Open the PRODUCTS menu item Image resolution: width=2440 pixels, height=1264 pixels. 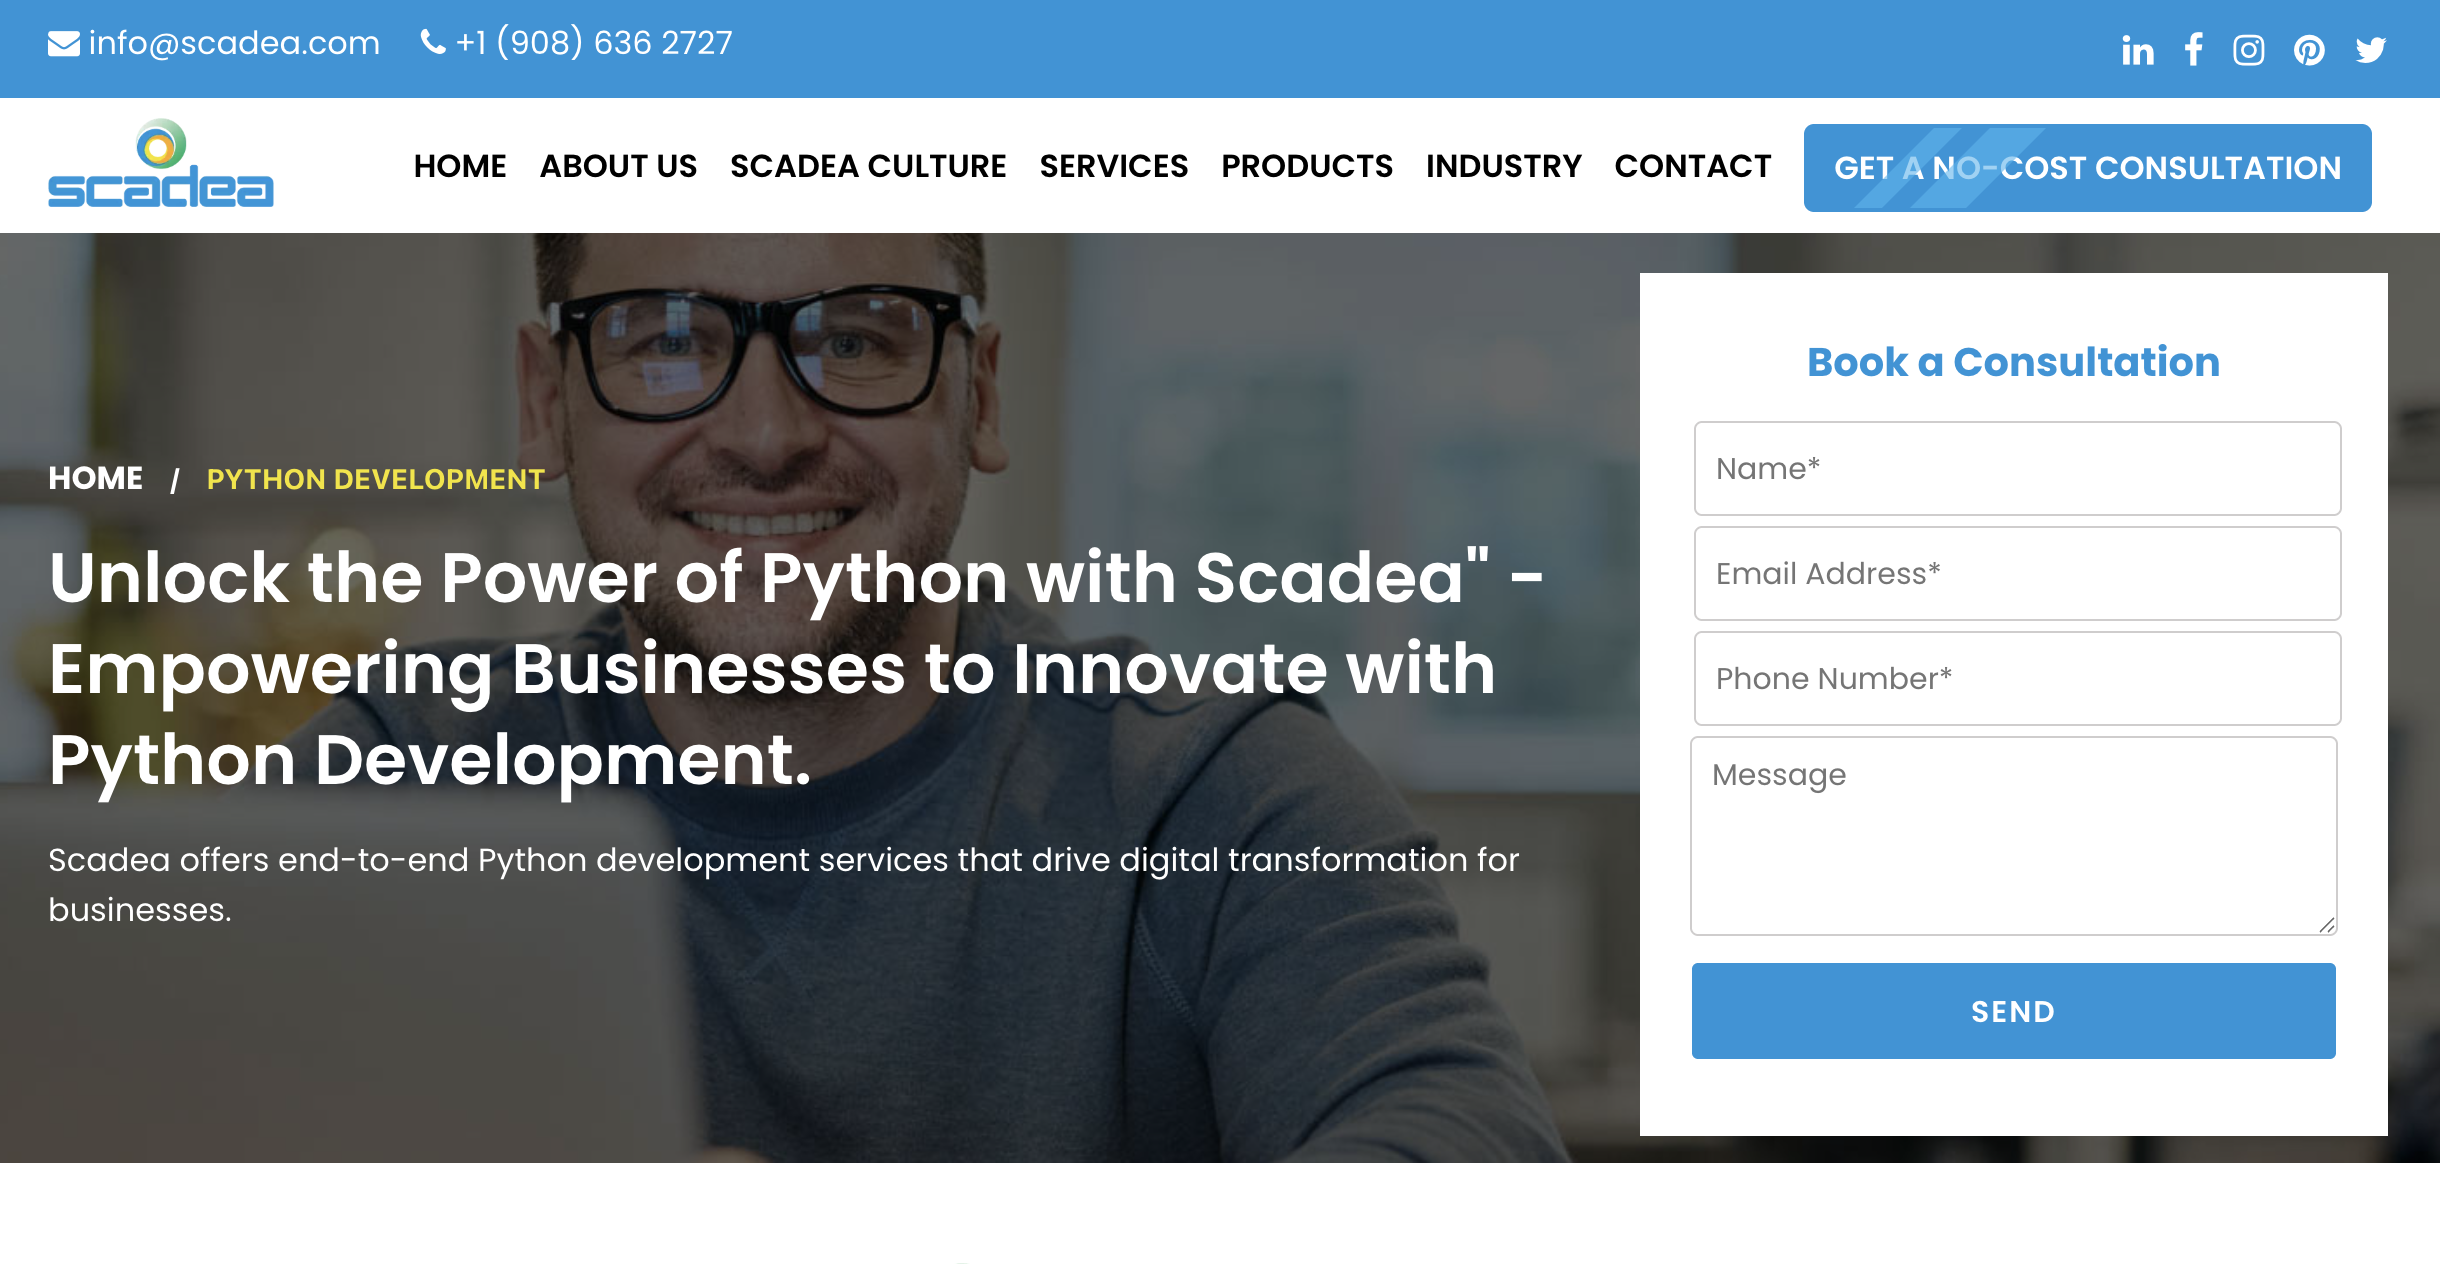1307,166
